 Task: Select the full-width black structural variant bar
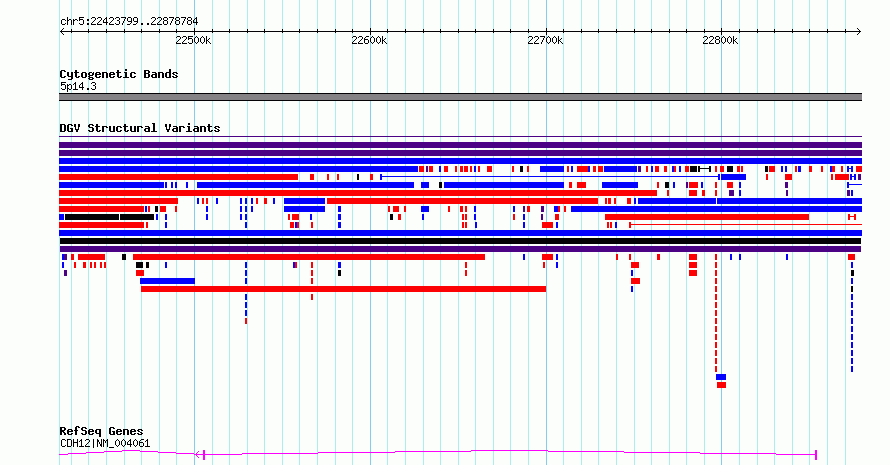[460, 241]
